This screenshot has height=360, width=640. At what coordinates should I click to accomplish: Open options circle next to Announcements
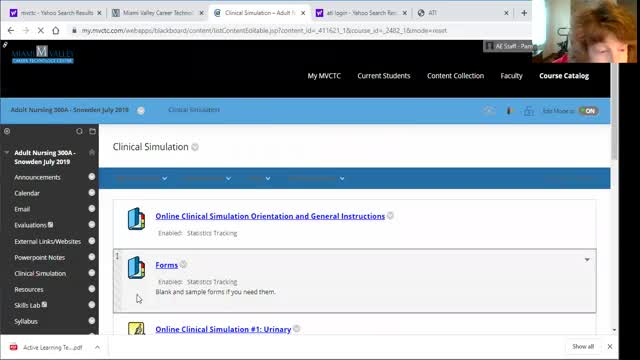92,177
